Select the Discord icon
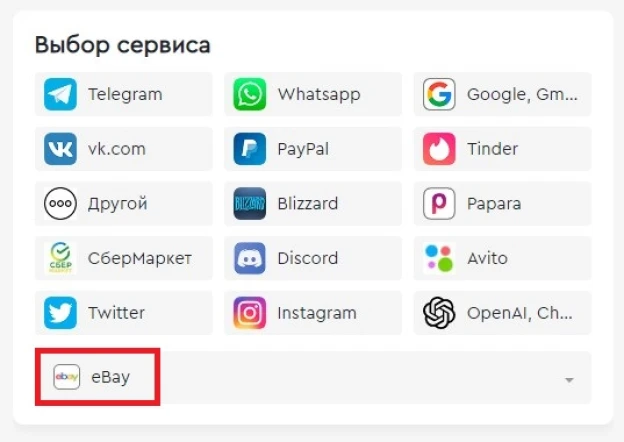The width and height of the screenshot is (624, 442). 250,258
